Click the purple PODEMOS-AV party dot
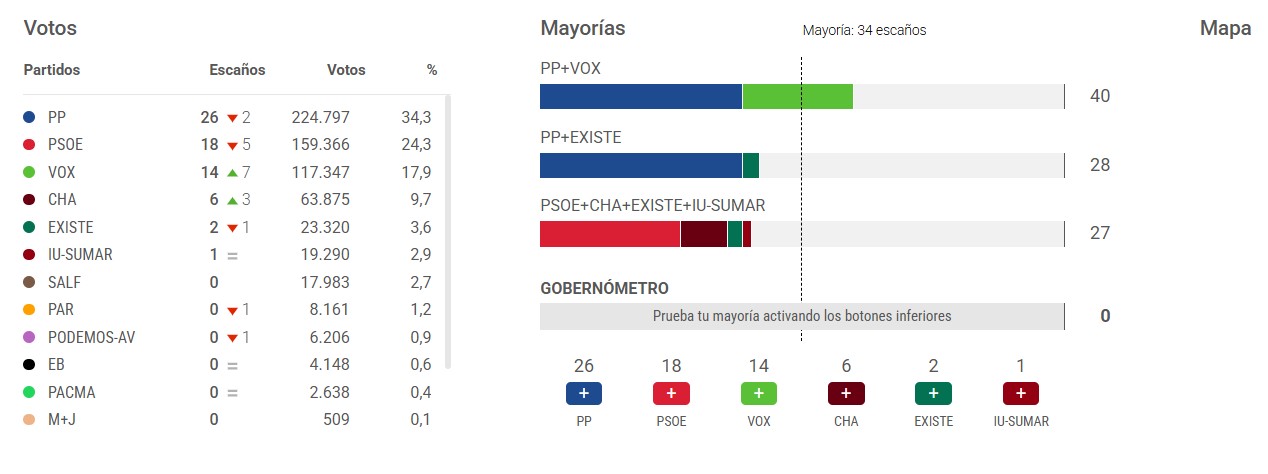 pos(29,338)
